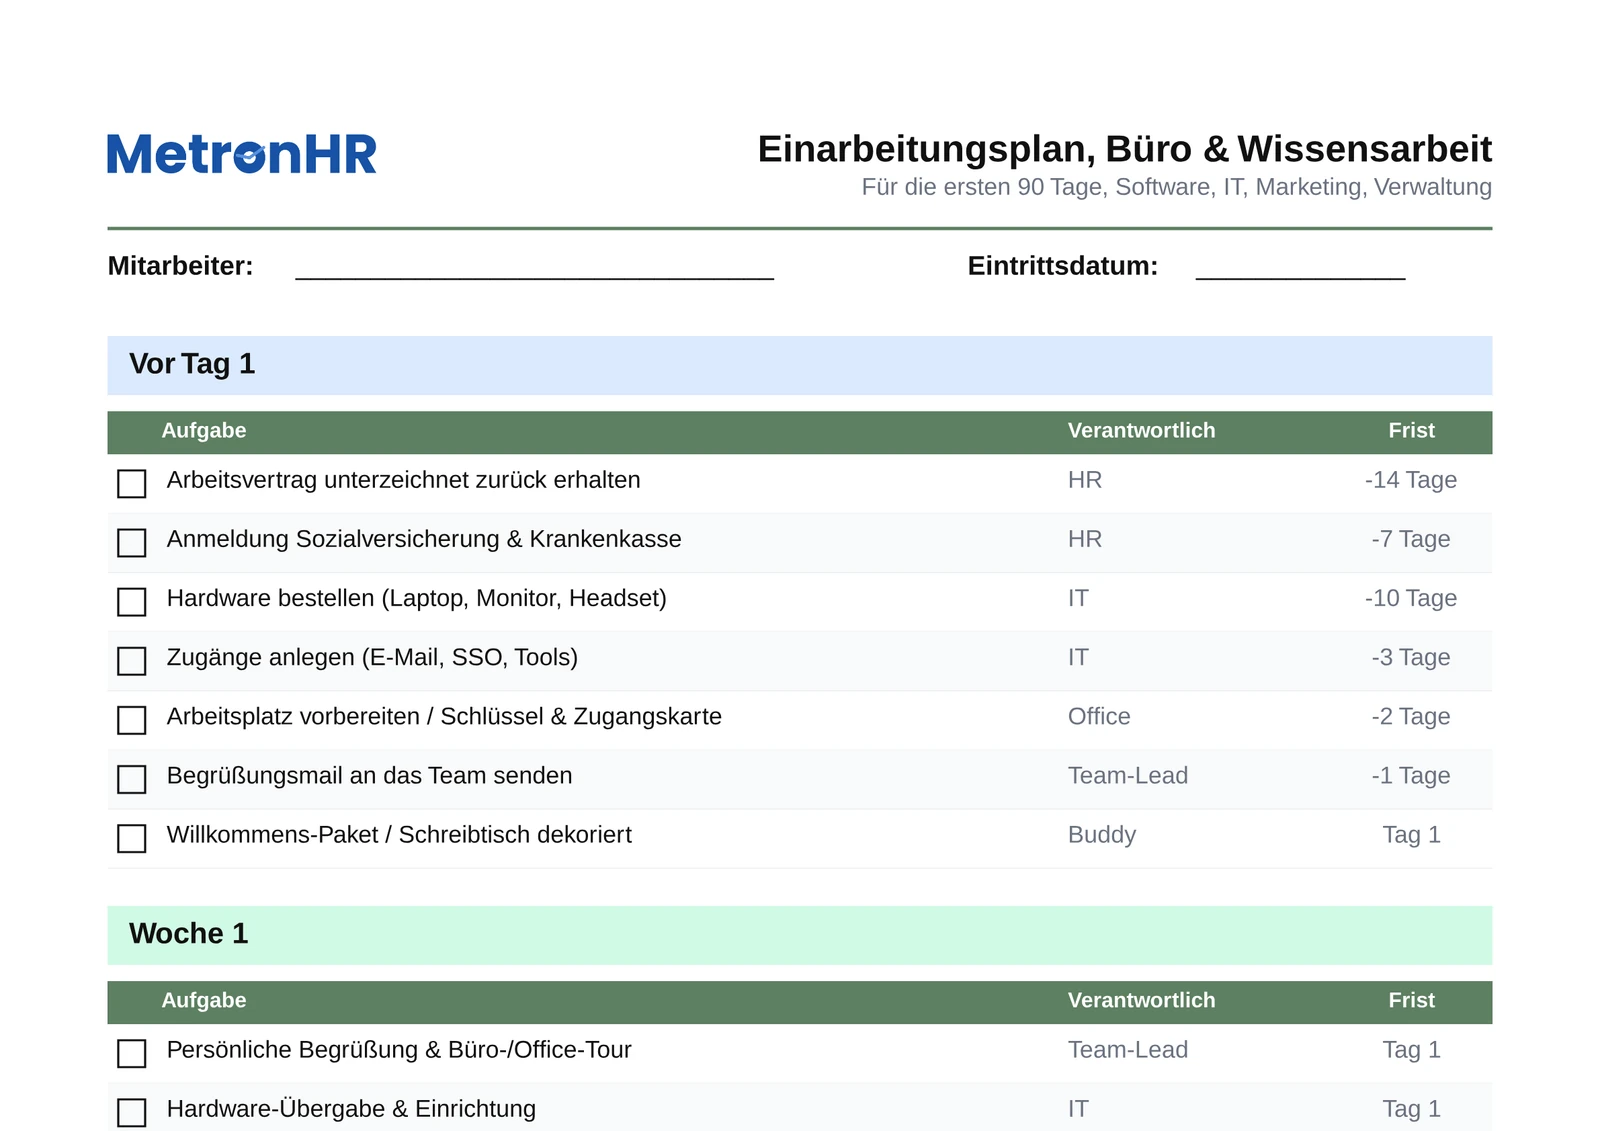
Task: Click text Arbeitsvertrag unterzeichnet zurück erhalten
Action: pyautogui.click(x=403, y=480)
